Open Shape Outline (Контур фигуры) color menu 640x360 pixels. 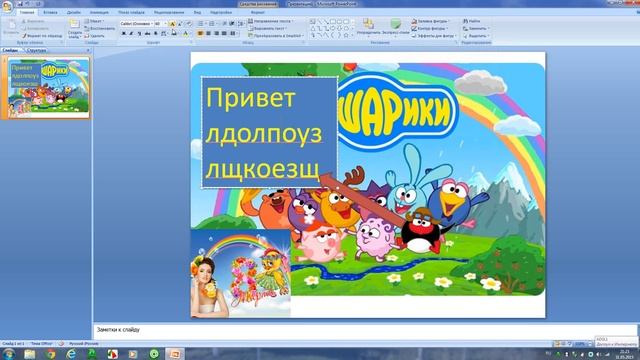point(429,29)
